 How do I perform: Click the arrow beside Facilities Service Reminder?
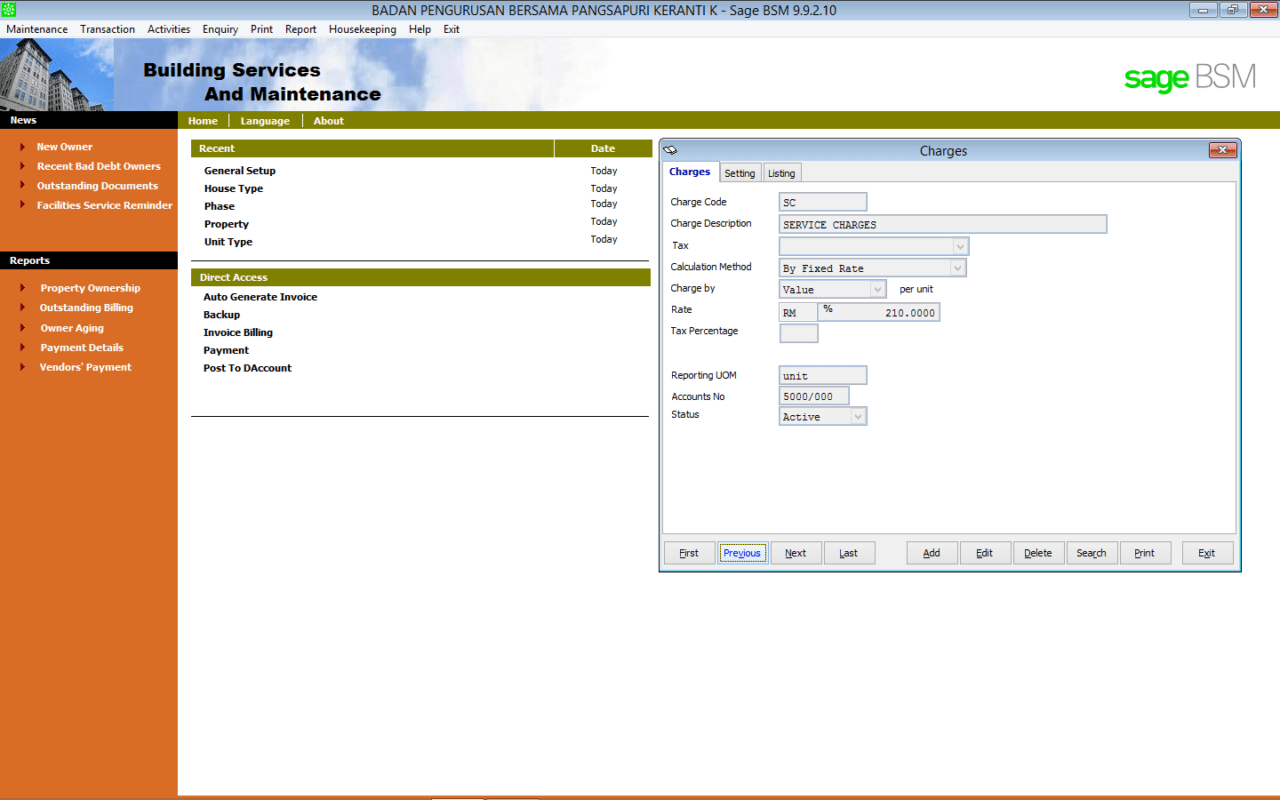24,205
